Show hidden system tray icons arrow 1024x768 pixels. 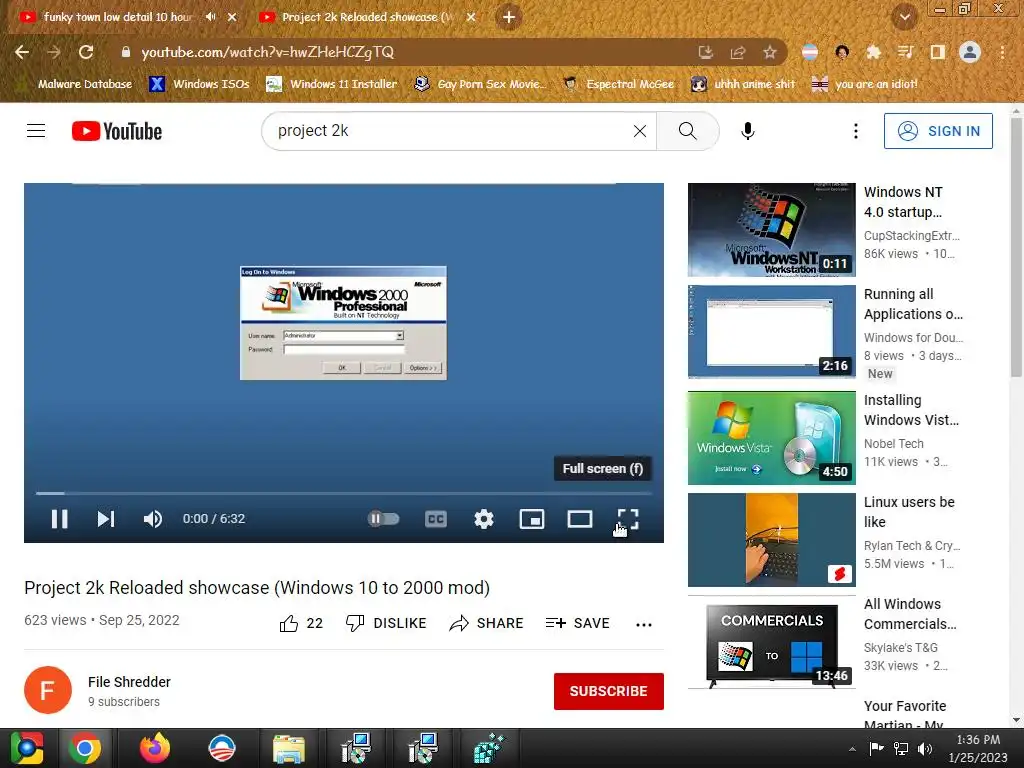point(852,749)
